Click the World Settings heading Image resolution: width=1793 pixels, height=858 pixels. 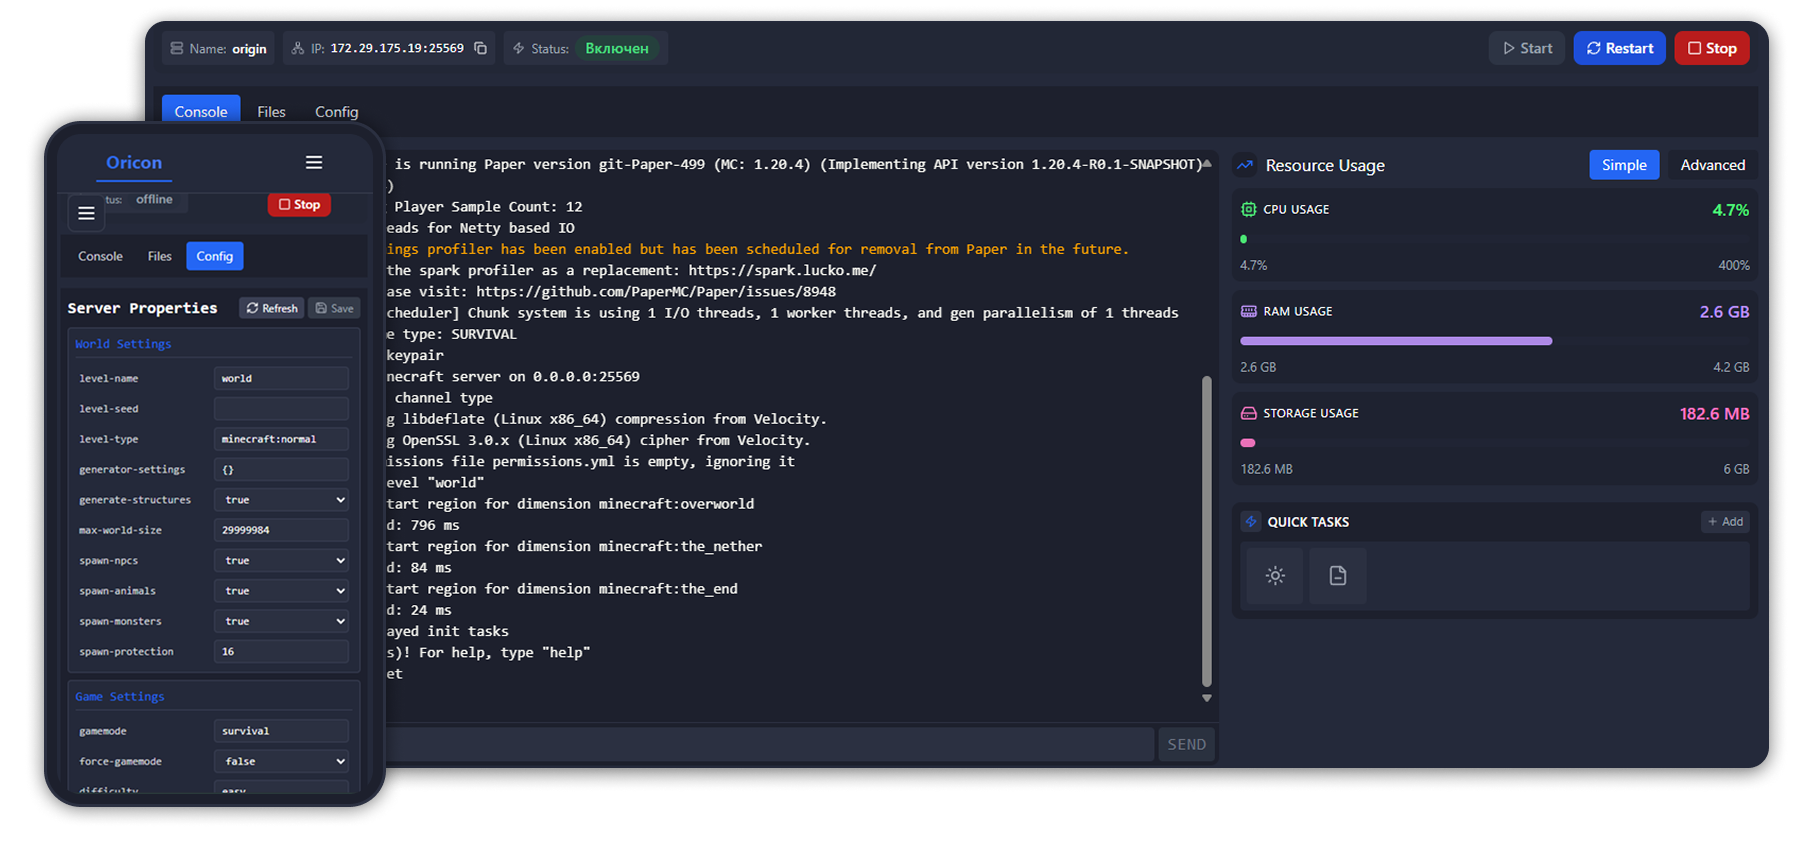pyautogui.click(x=123, y=344)
